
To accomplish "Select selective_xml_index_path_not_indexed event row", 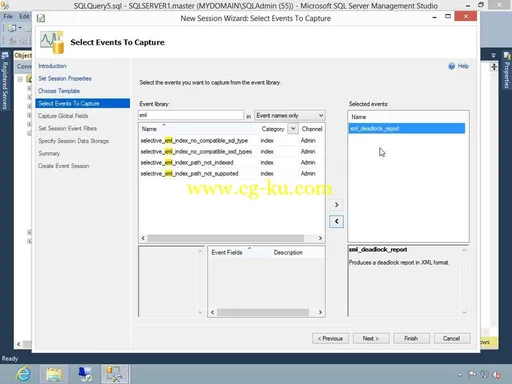I will [232, 162].
